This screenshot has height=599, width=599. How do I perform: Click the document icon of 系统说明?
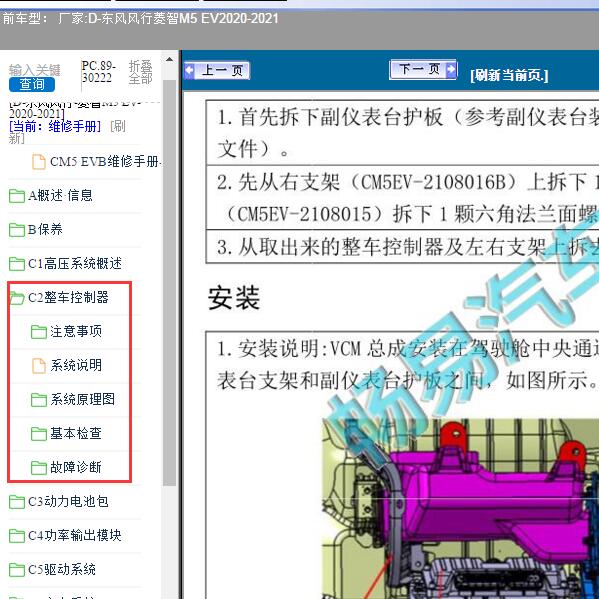pos(39,366)
